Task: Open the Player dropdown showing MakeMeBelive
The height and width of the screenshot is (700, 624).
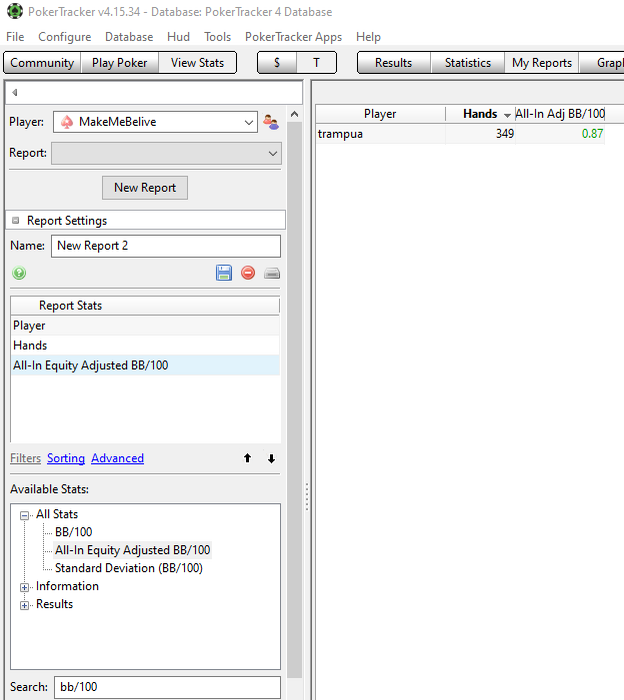Action: pos(155,122)
